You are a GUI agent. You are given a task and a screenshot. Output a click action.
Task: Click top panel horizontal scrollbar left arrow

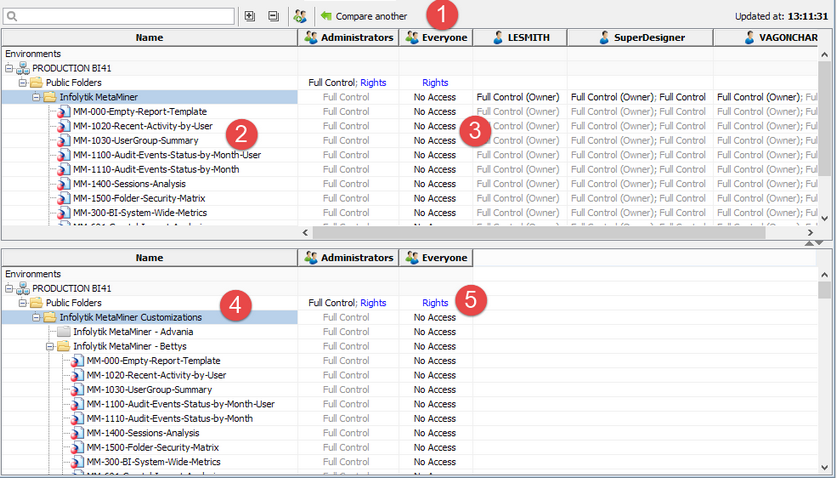coord(305,233)
